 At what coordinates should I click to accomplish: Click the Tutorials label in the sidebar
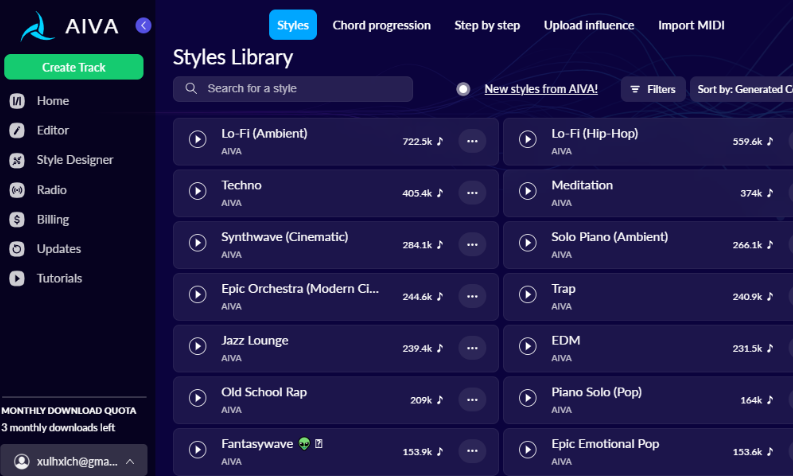coord(59,278)
